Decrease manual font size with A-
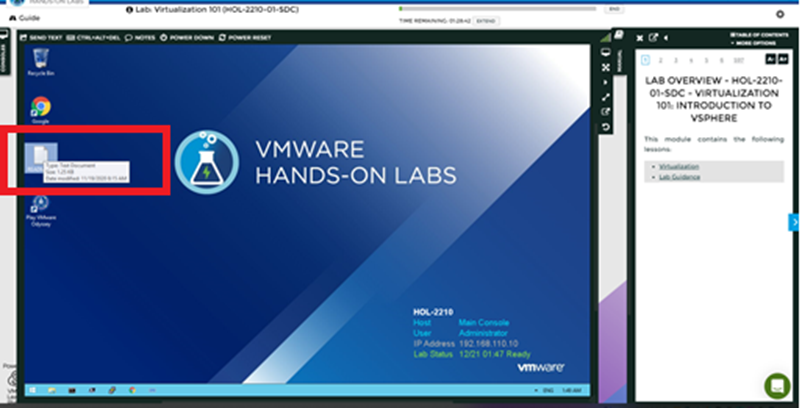This screenshot has width=802, height=408. tap(770, 59)
